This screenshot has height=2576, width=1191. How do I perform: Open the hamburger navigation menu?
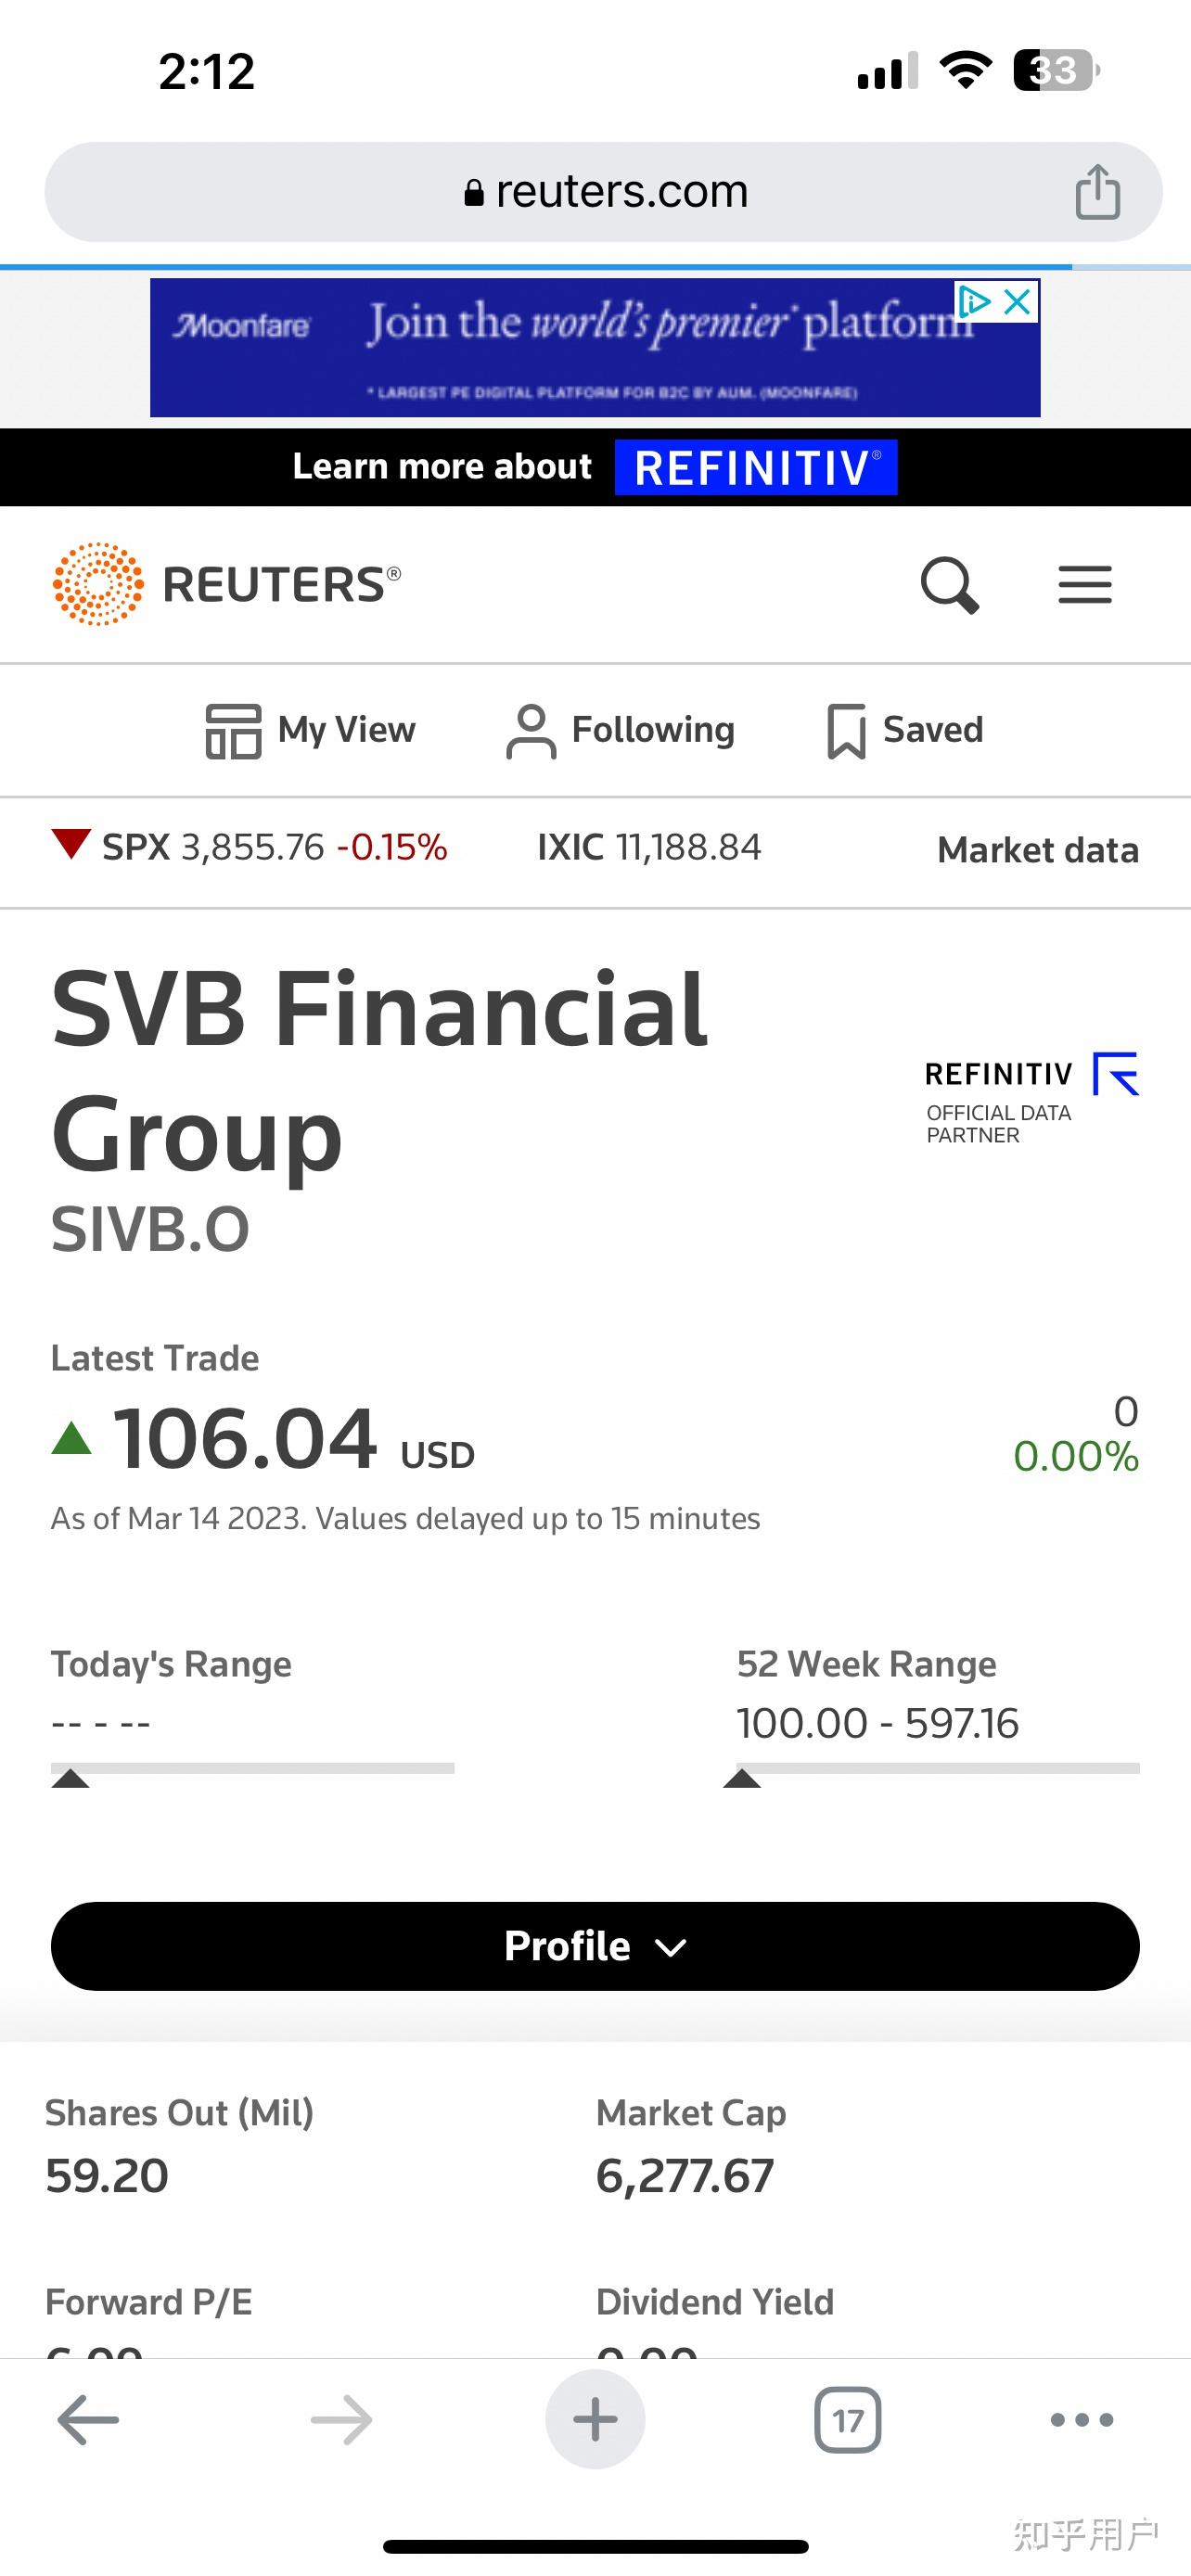pyautogui.click(x=1085, y=584)
